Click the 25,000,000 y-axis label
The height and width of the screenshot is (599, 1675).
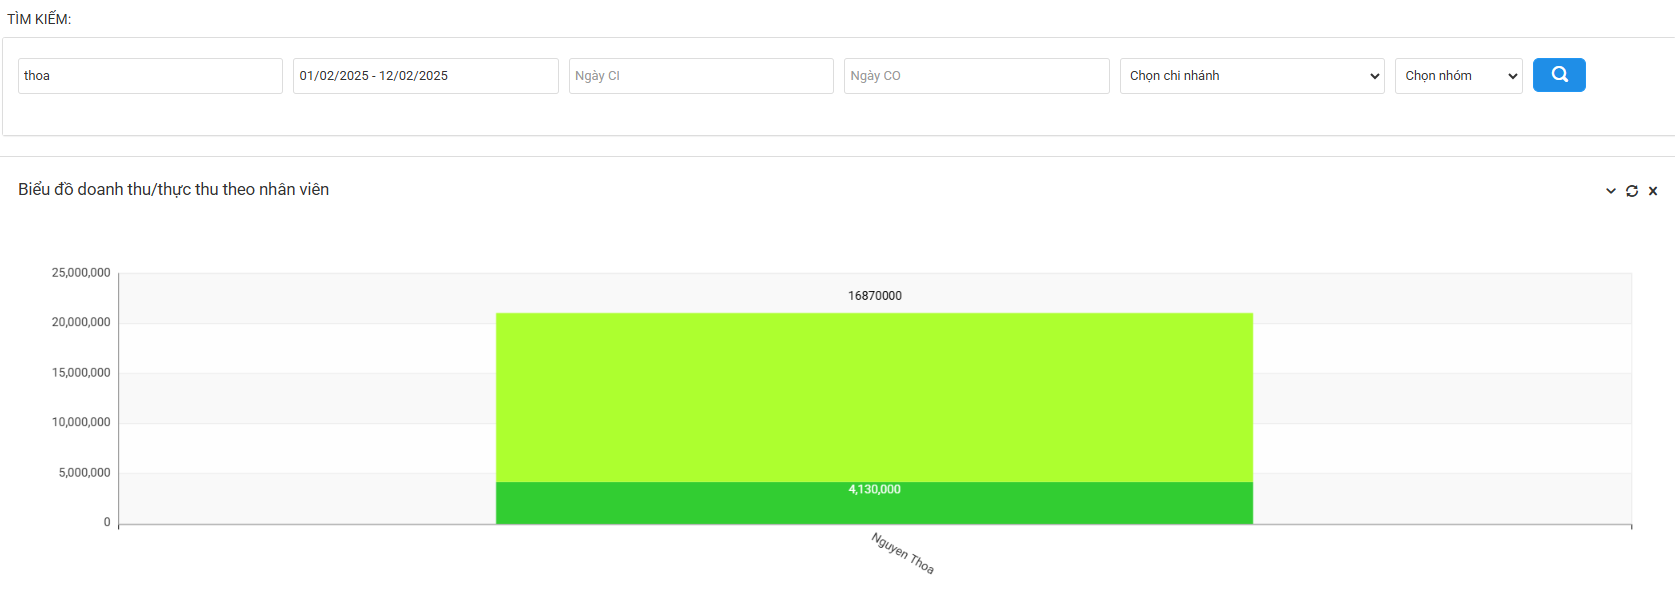coord(81,273)
